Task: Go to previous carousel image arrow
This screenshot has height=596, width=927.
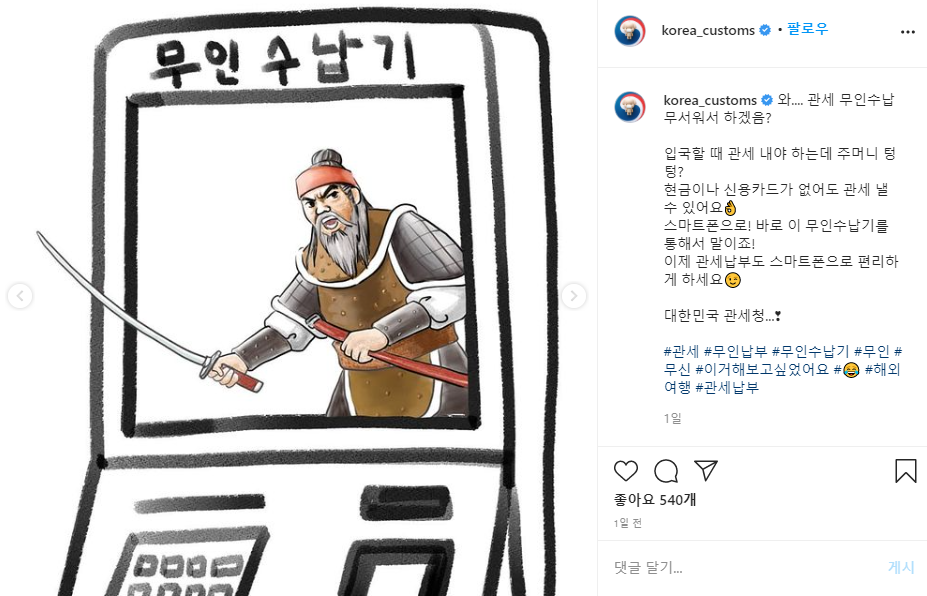Action: click(20, 296)
